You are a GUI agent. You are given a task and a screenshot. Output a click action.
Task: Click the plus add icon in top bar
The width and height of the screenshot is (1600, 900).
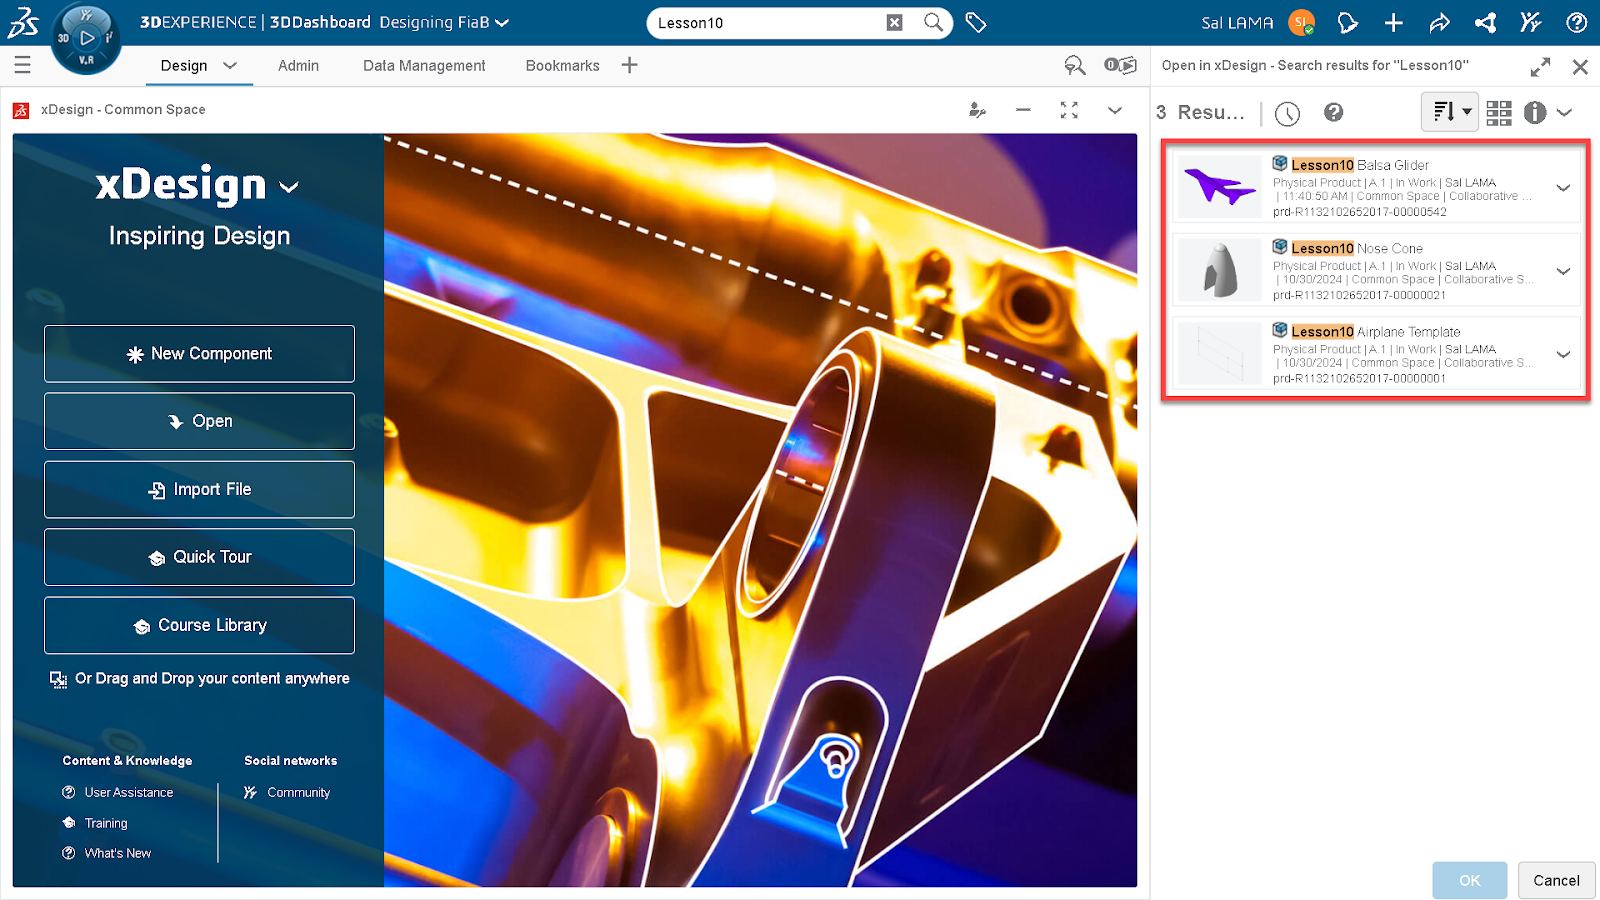[1393, 22]
